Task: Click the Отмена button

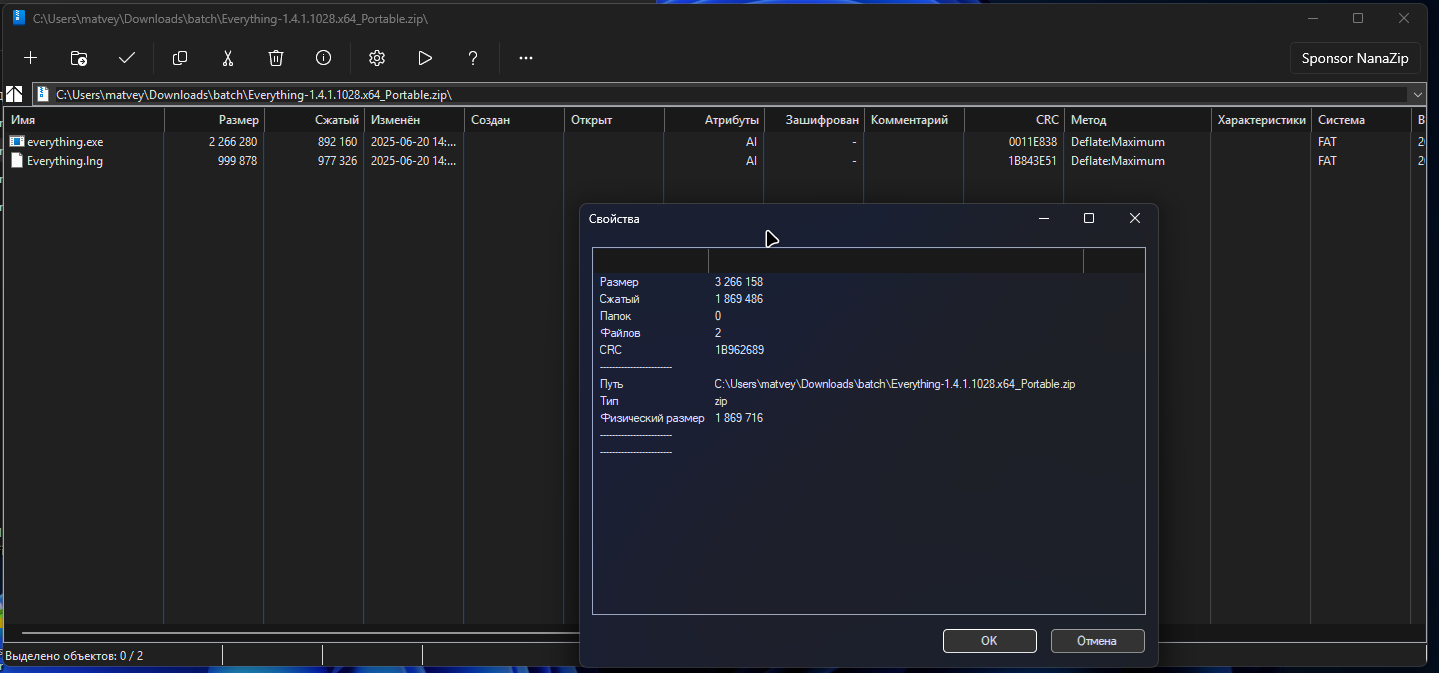Action: tap(1097, 641)
